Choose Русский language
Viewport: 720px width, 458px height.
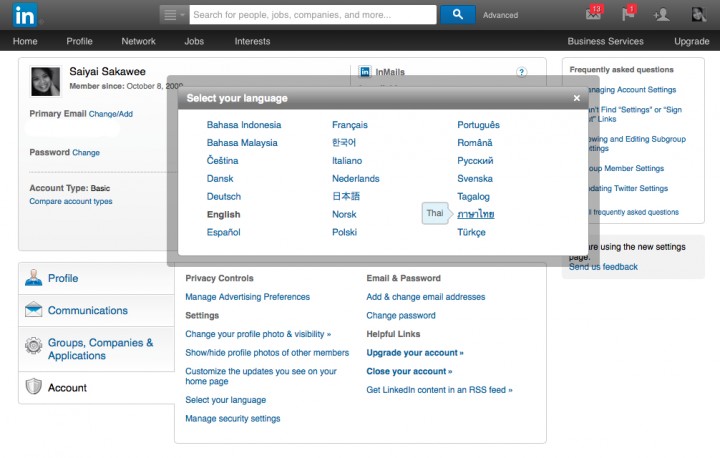click(x=475, y=161)
